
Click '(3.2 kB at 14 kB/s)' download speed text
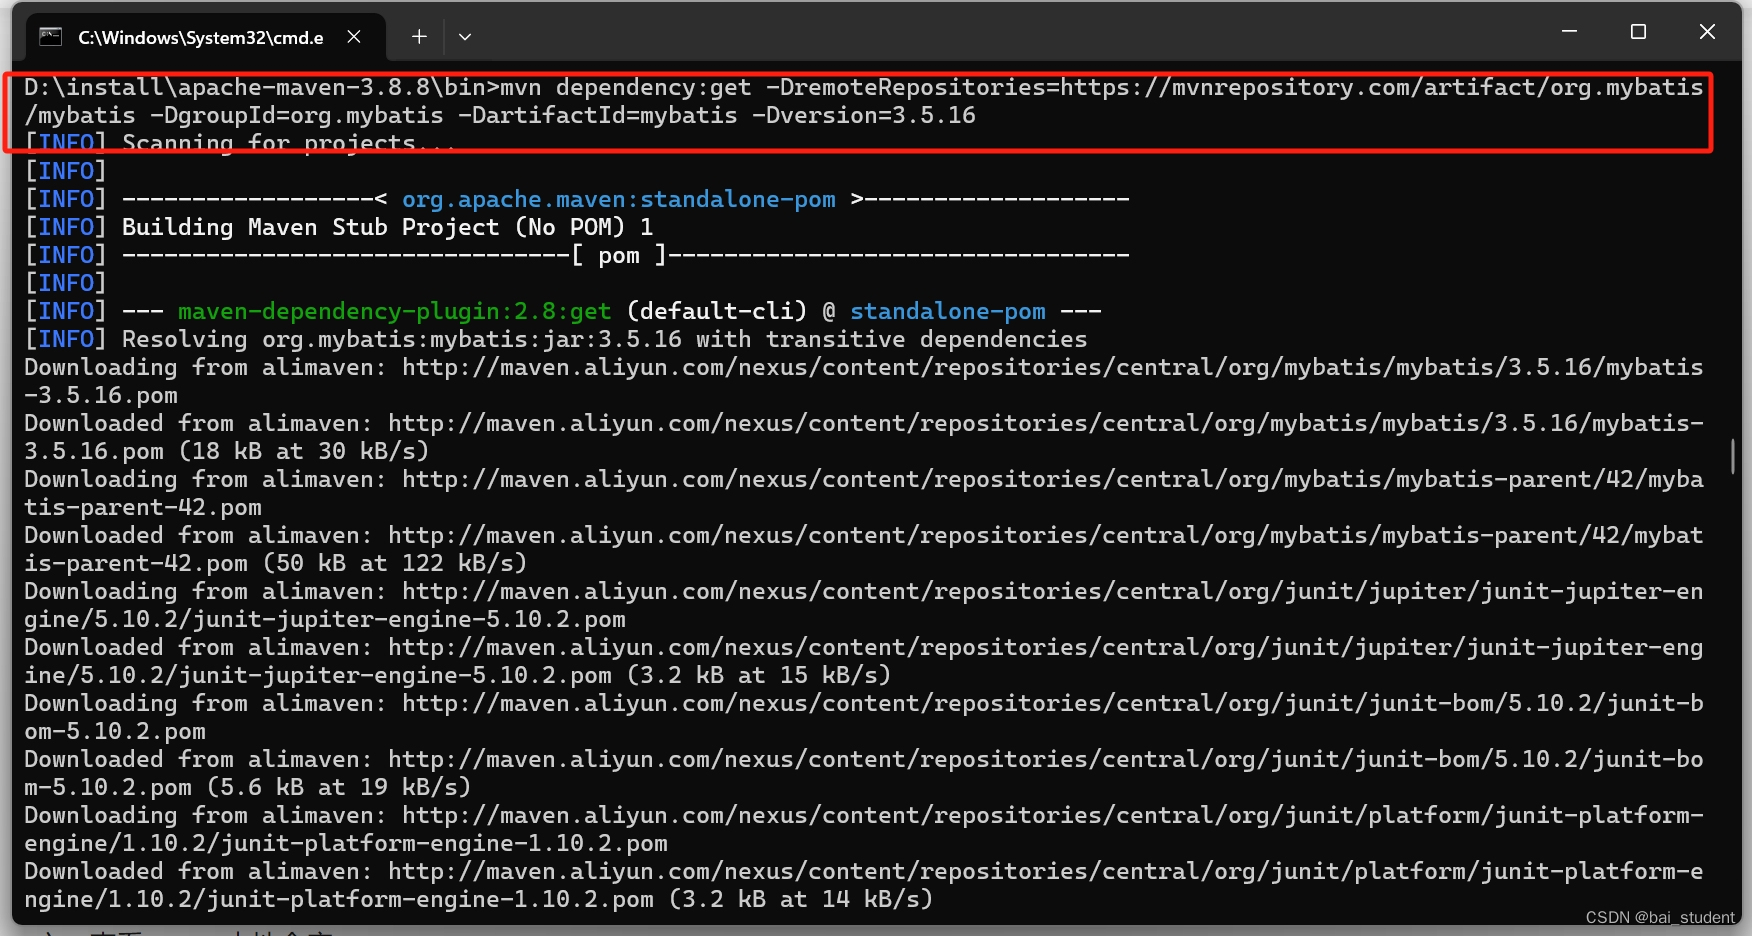pyautogui.click(x=801, y=899)
